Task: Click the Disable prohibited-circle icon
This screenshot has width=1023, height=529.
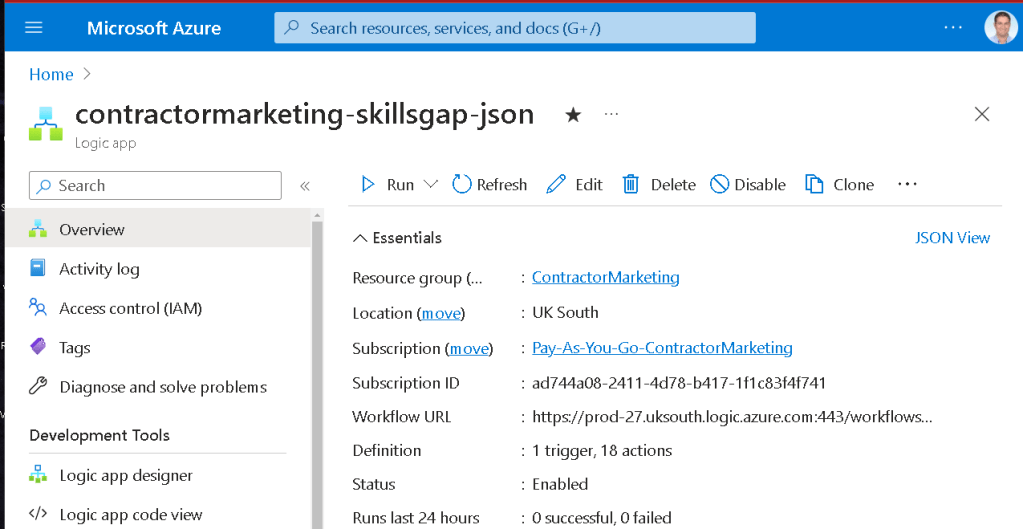Action: pos(719,185)
